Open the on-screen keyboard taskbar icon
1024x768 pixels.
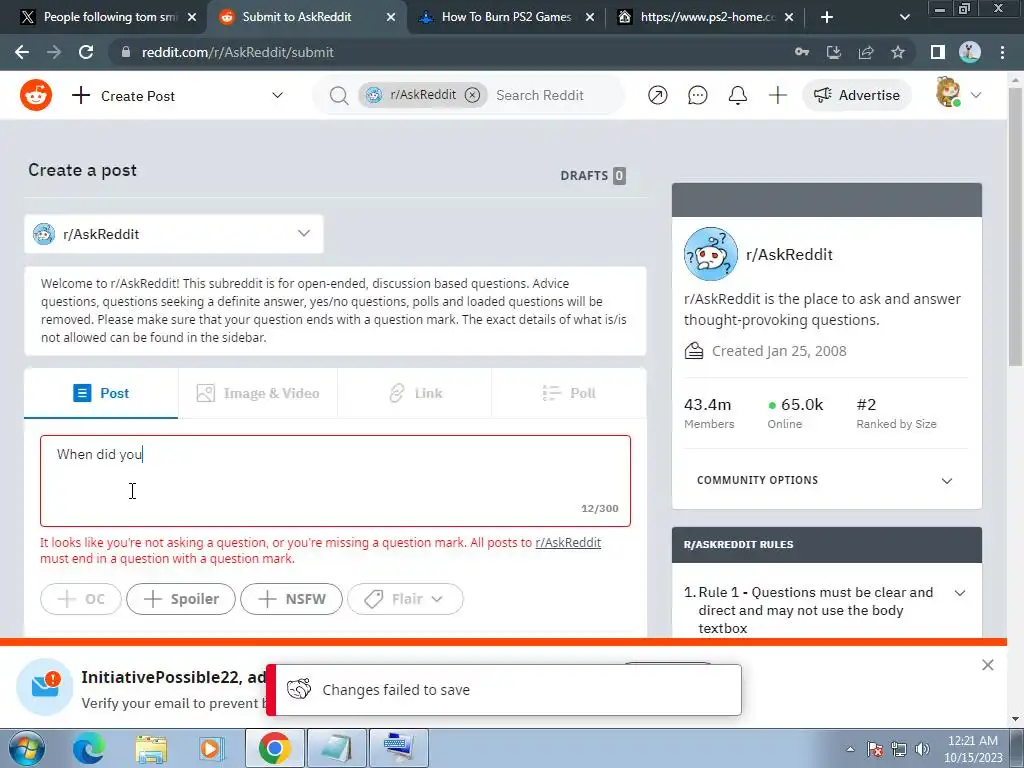[399, 748]
